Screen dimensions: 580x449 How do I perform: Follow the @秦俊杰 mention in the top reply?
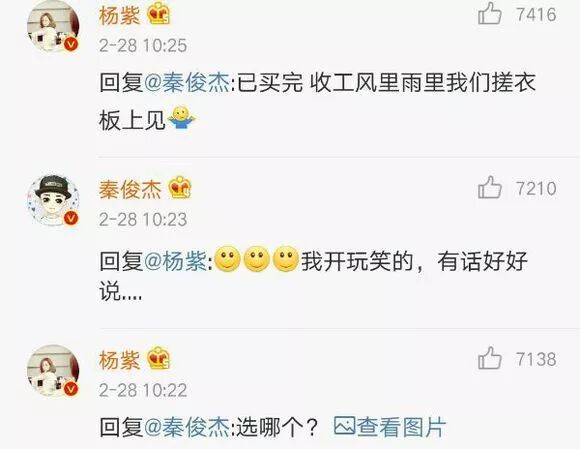[x=186, y=82]
